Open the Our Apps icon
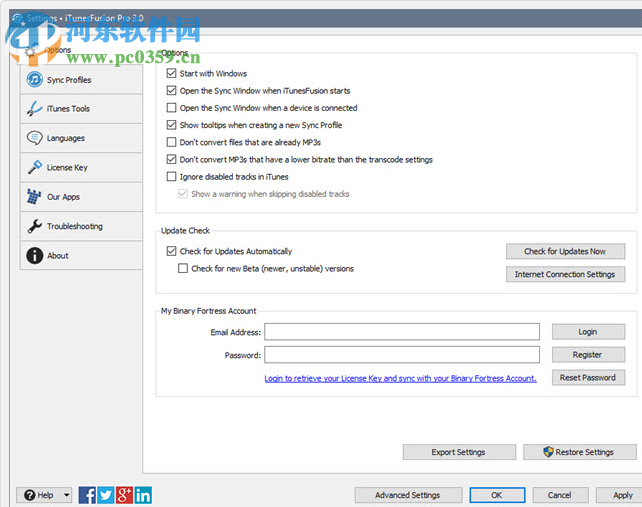This screenshot has width=642, height=507. [34, 197]
